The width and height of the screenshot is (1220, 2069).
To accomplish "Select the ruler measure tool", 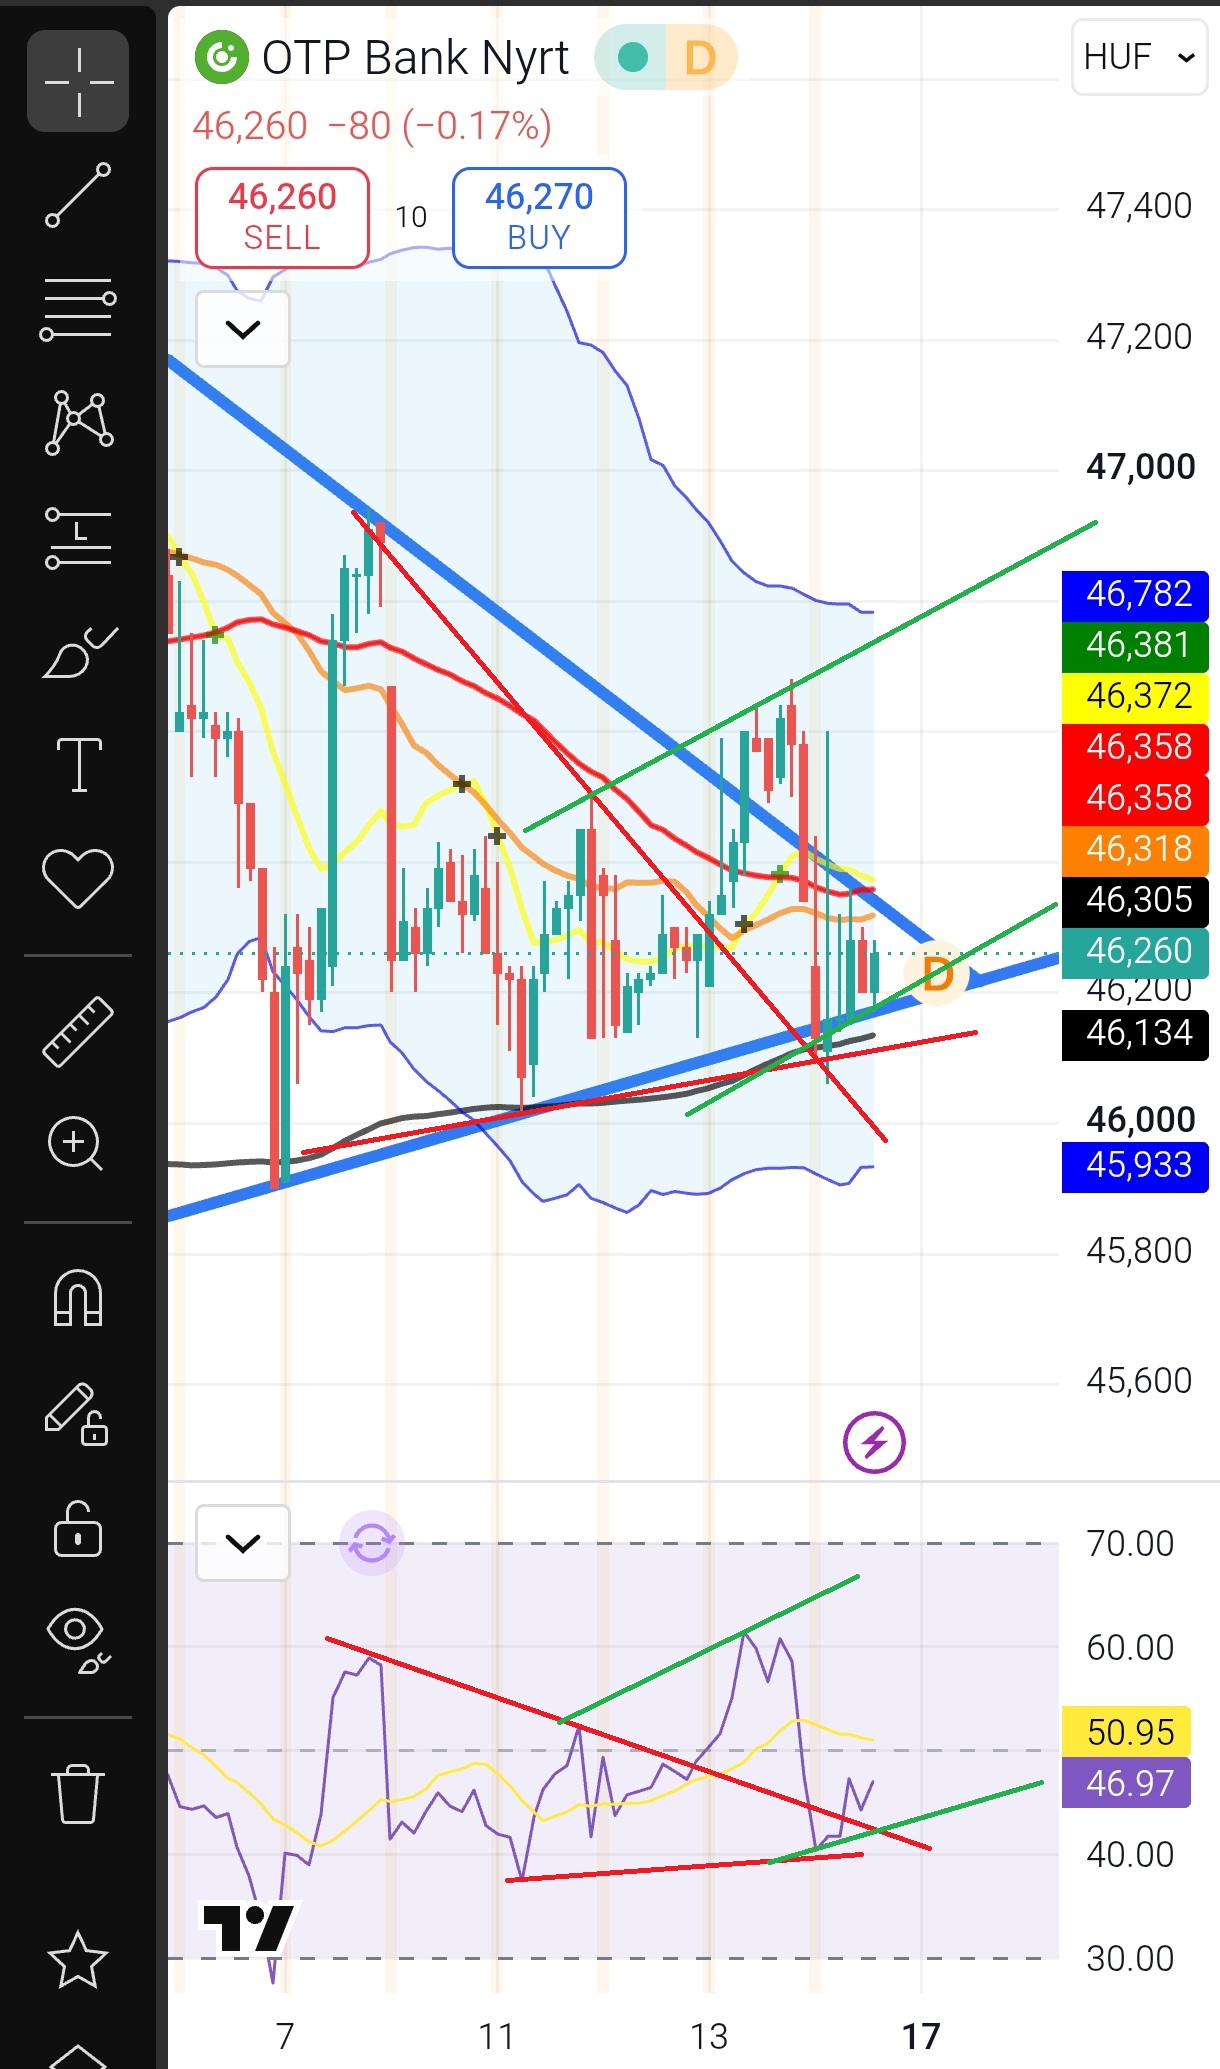I will [78, 1031].
